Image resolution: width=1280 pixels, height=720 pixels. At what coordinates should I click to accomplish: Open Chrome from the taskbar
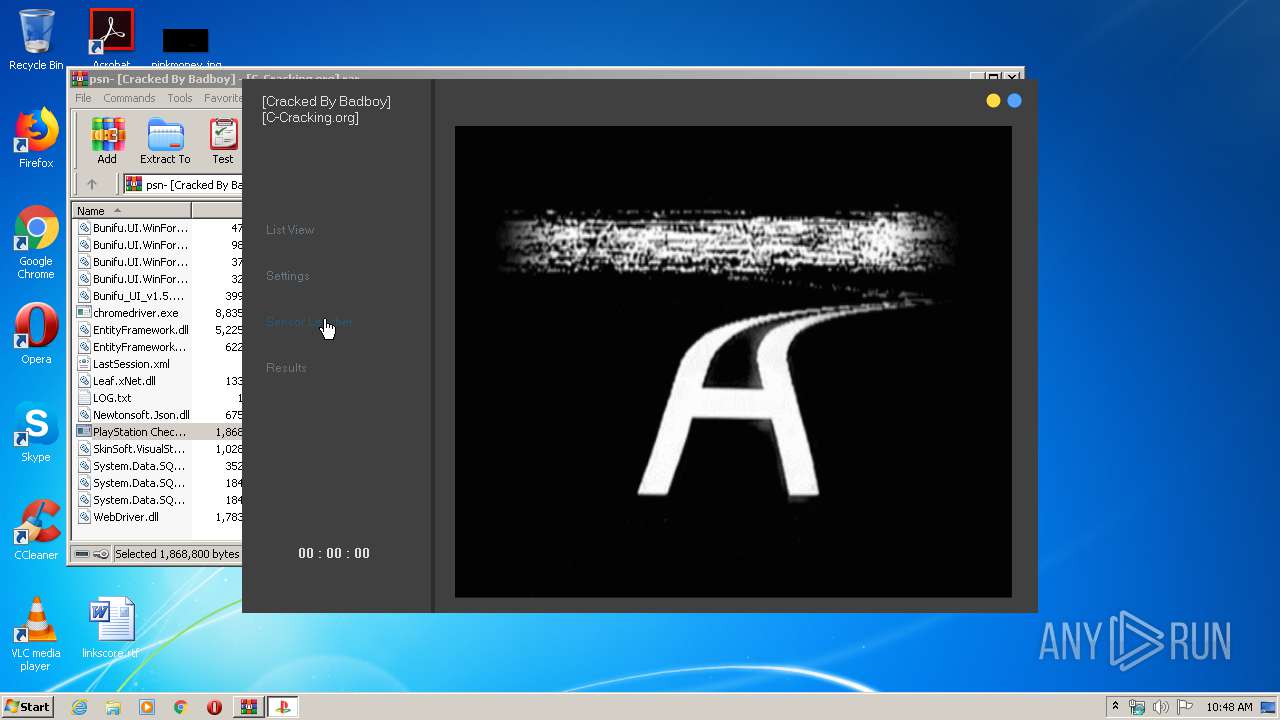[181, 707]
